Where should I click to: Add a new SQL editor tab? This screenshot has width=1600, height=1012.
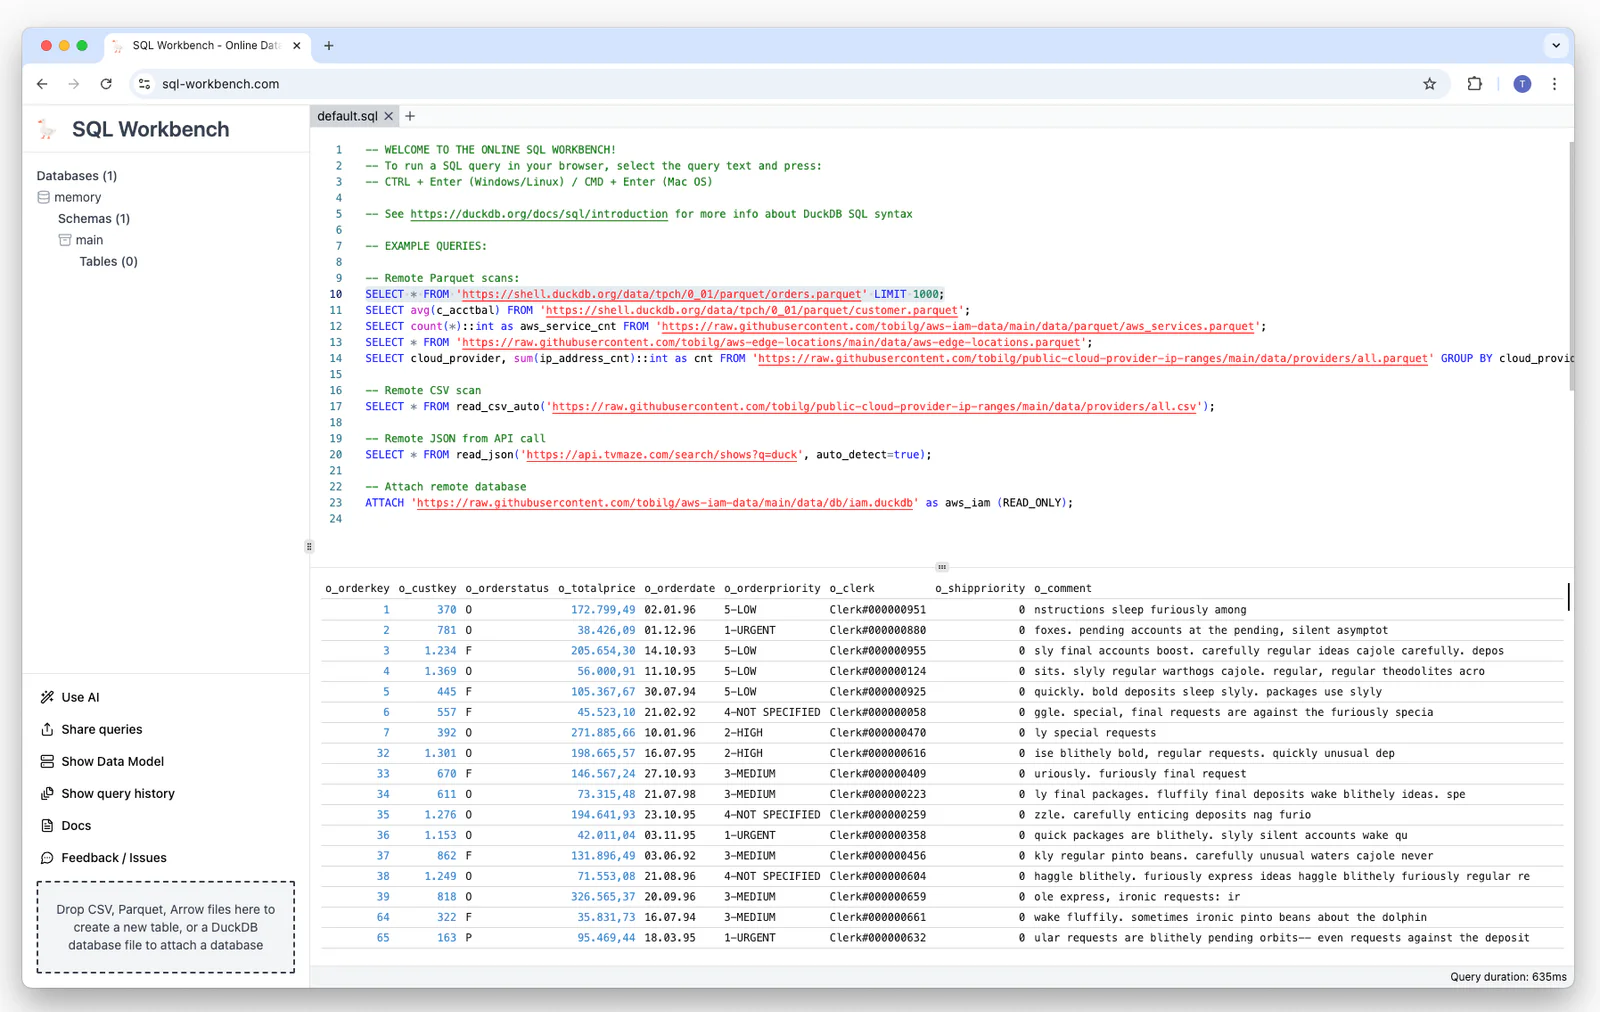[410, 116]
